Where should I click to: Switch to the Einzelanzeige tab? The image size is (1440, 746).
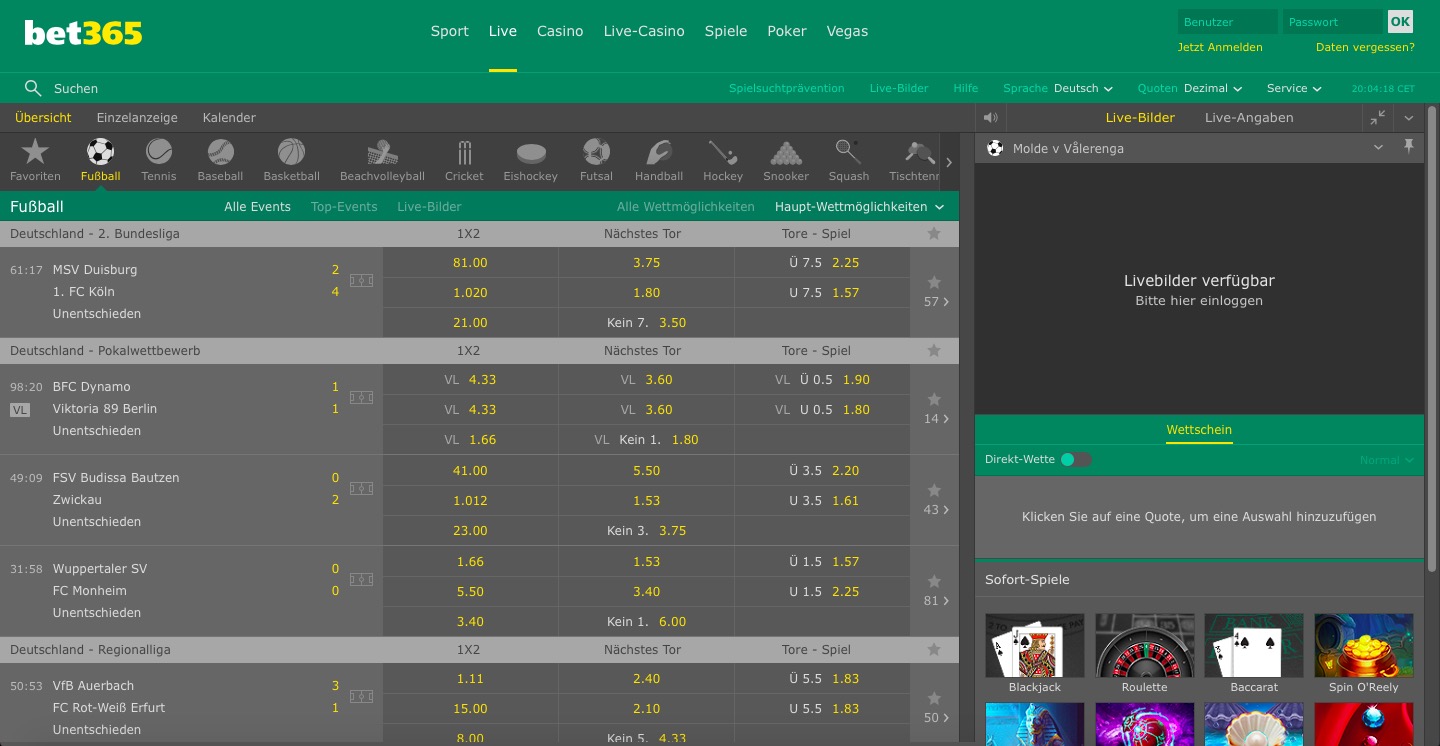(x=137, y=118)
